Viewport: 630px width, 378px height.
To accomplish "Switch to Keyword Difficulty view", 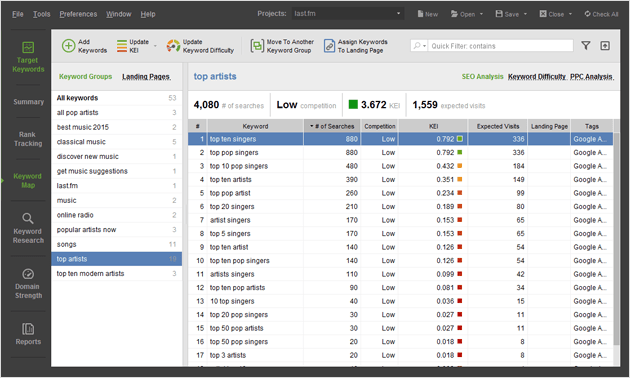I will click(537, 77).
